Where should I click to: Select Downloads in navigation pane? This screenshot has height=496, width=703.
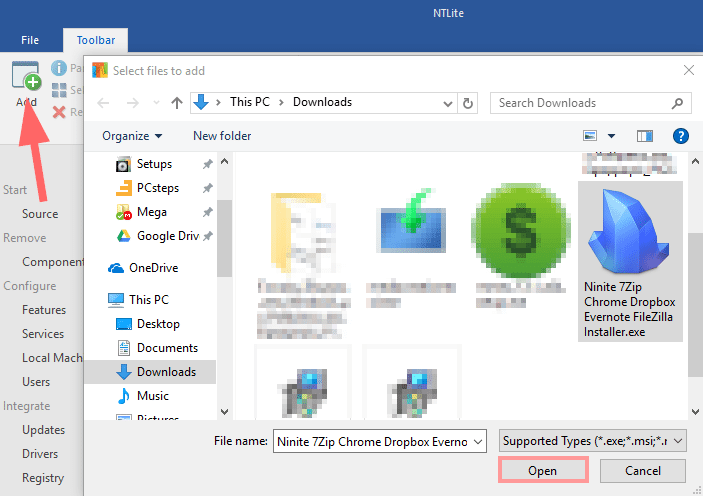(x=150, y=372)
